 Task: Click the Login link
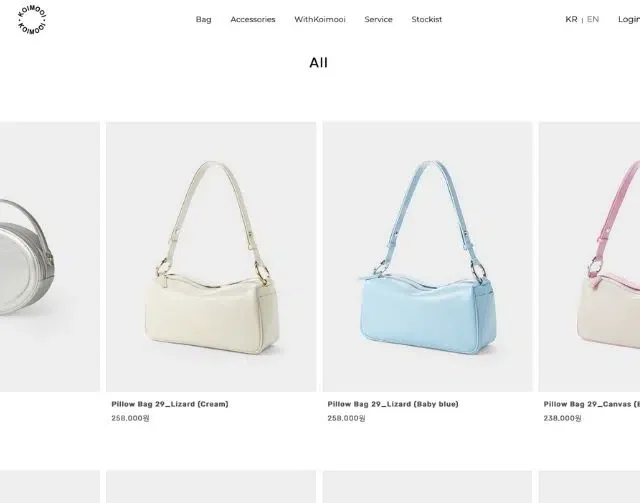pyautogui.click(x=629, y=19)
